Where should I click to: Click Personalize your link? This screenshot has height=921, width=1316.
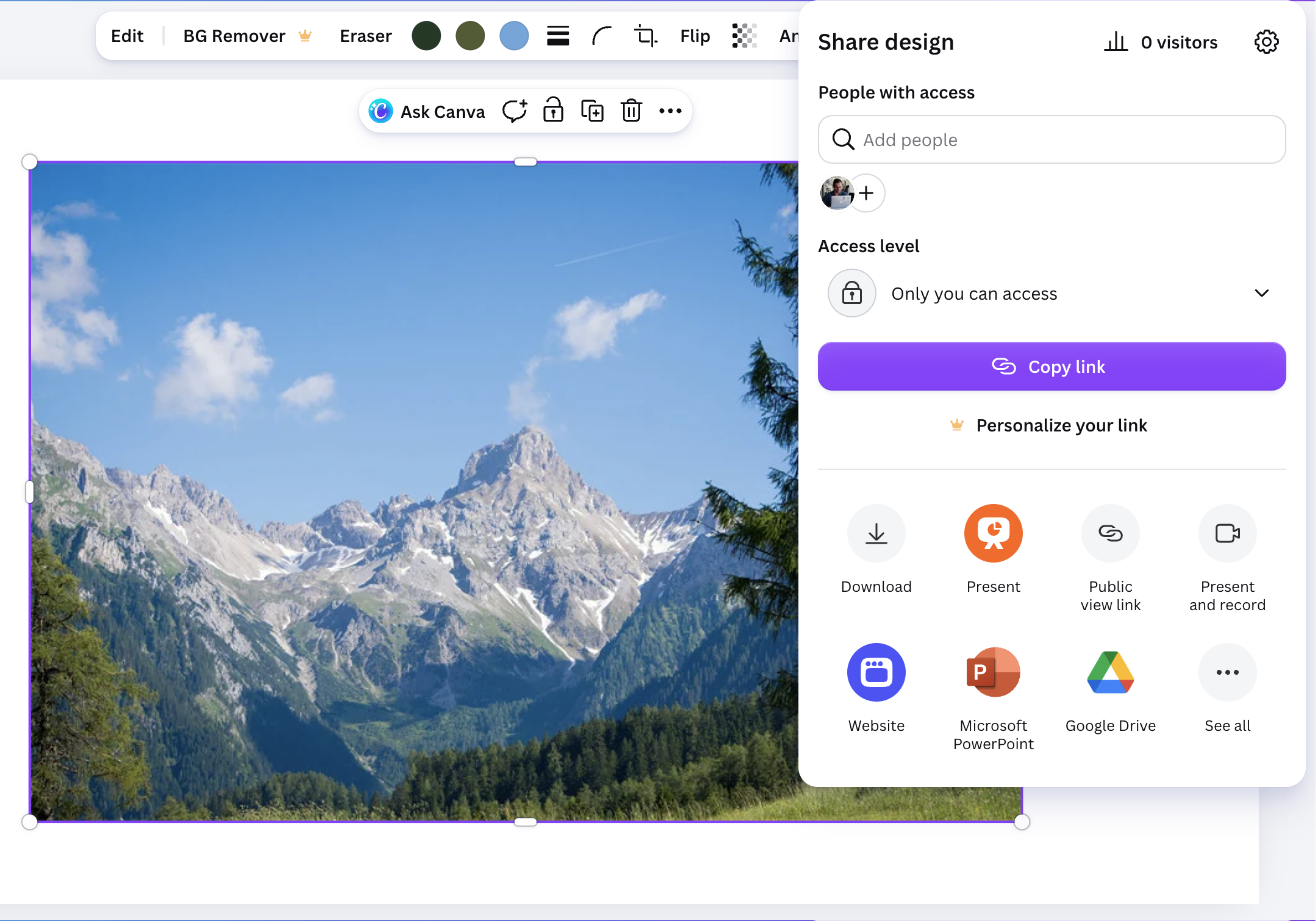click(x=1048, y=426)
